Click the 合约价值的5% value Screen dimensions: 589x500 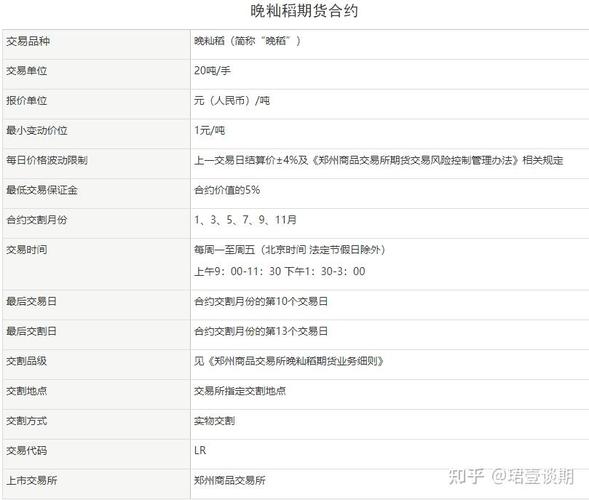point(227,190)
